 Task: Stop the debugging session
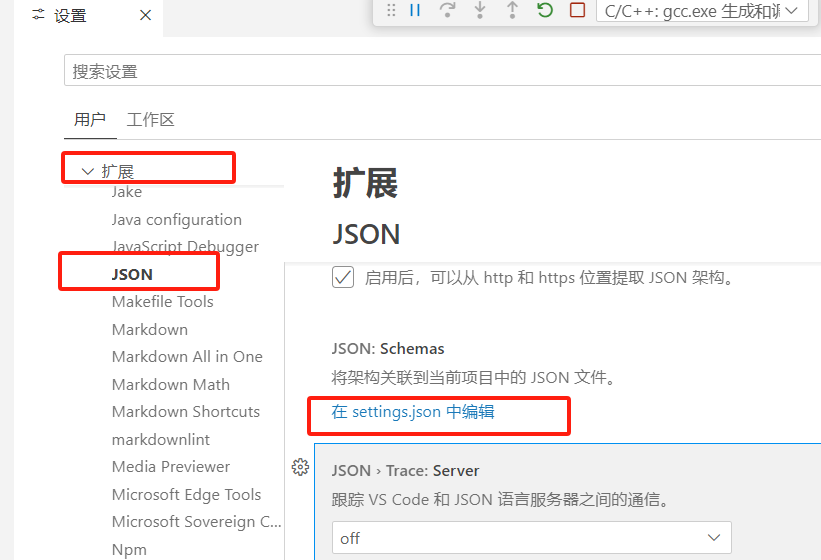click(577, 10)
